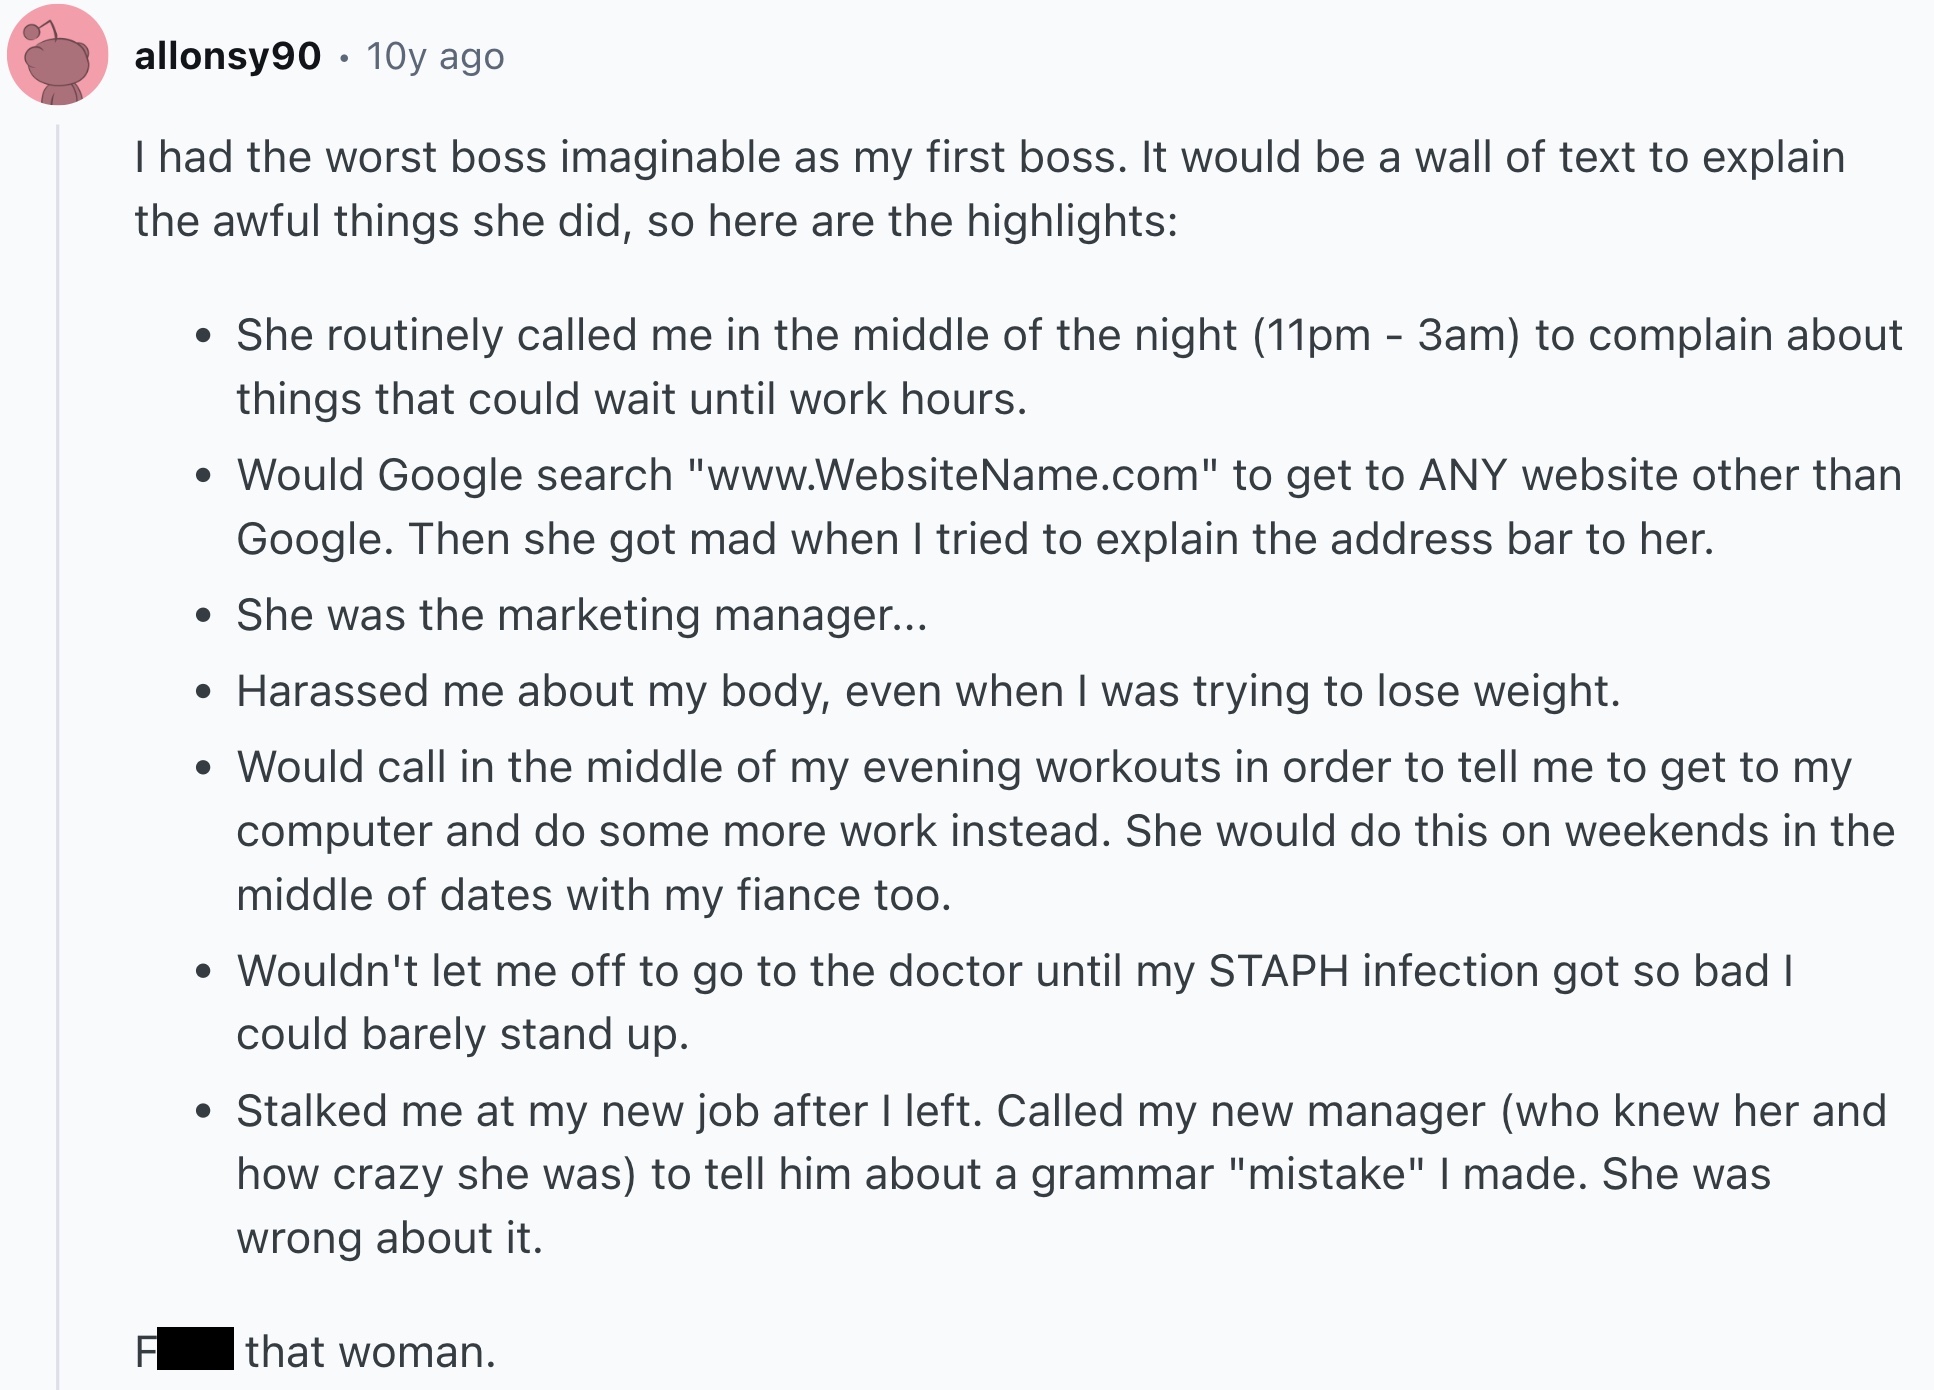Click the "10y ago" comment timestamp
Viewport: 1934px width, 1390px height.
tap(435, 56)
